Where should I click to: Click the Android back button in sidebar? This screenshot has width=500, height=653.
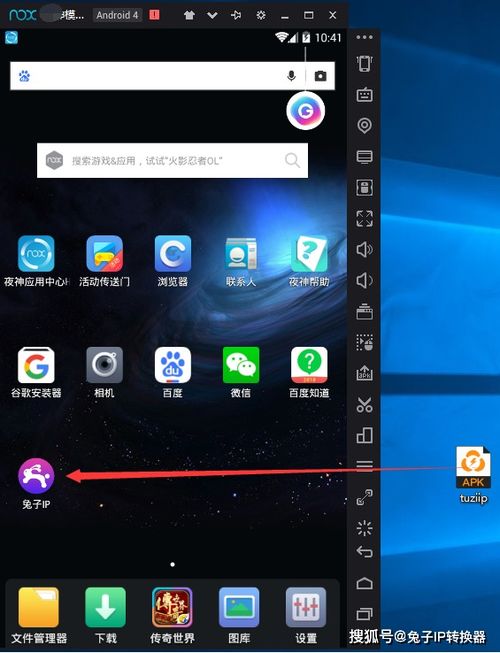point(364,552)
